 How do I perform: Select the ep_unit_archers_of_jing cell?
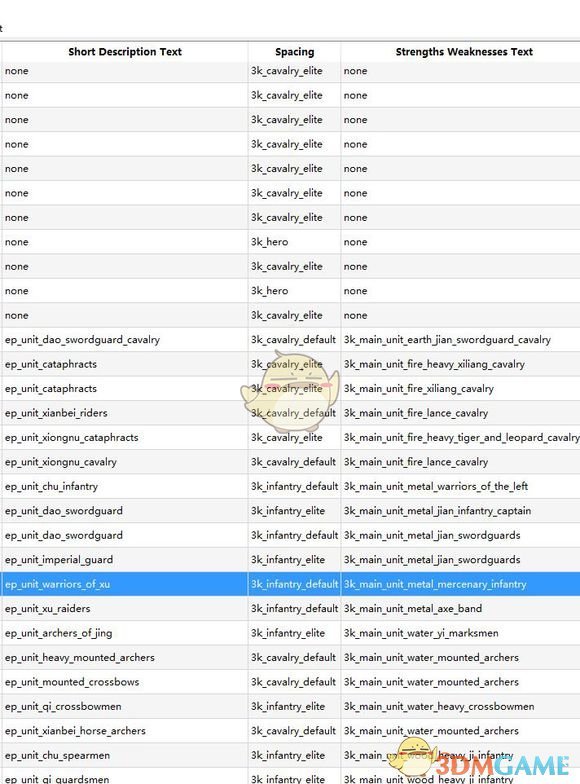(124, 633)
